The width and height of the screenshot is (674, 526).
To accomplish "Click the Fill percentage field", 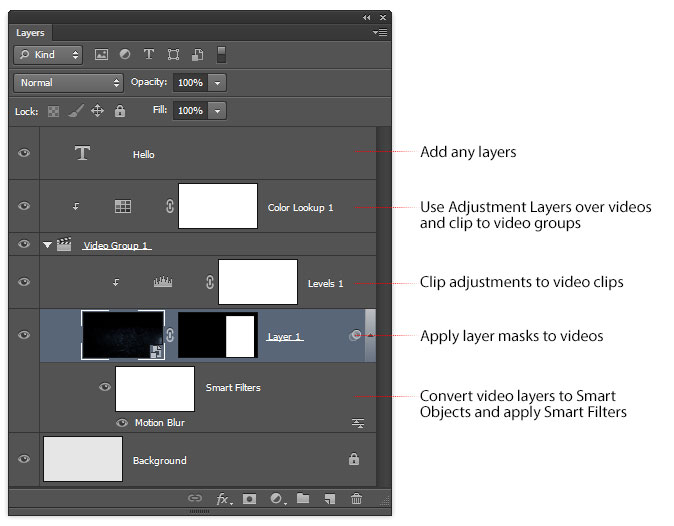I will point(190,111).
